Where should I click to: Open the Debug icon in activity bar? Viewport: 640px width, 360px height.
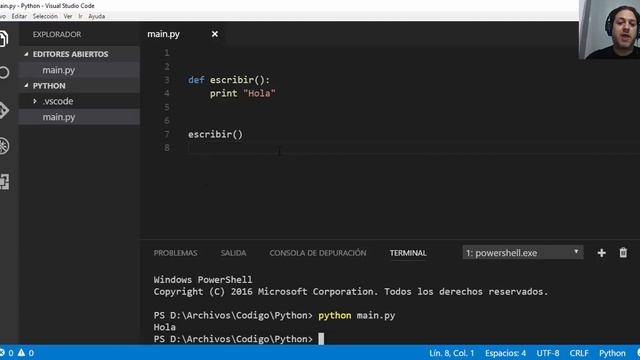4,146
